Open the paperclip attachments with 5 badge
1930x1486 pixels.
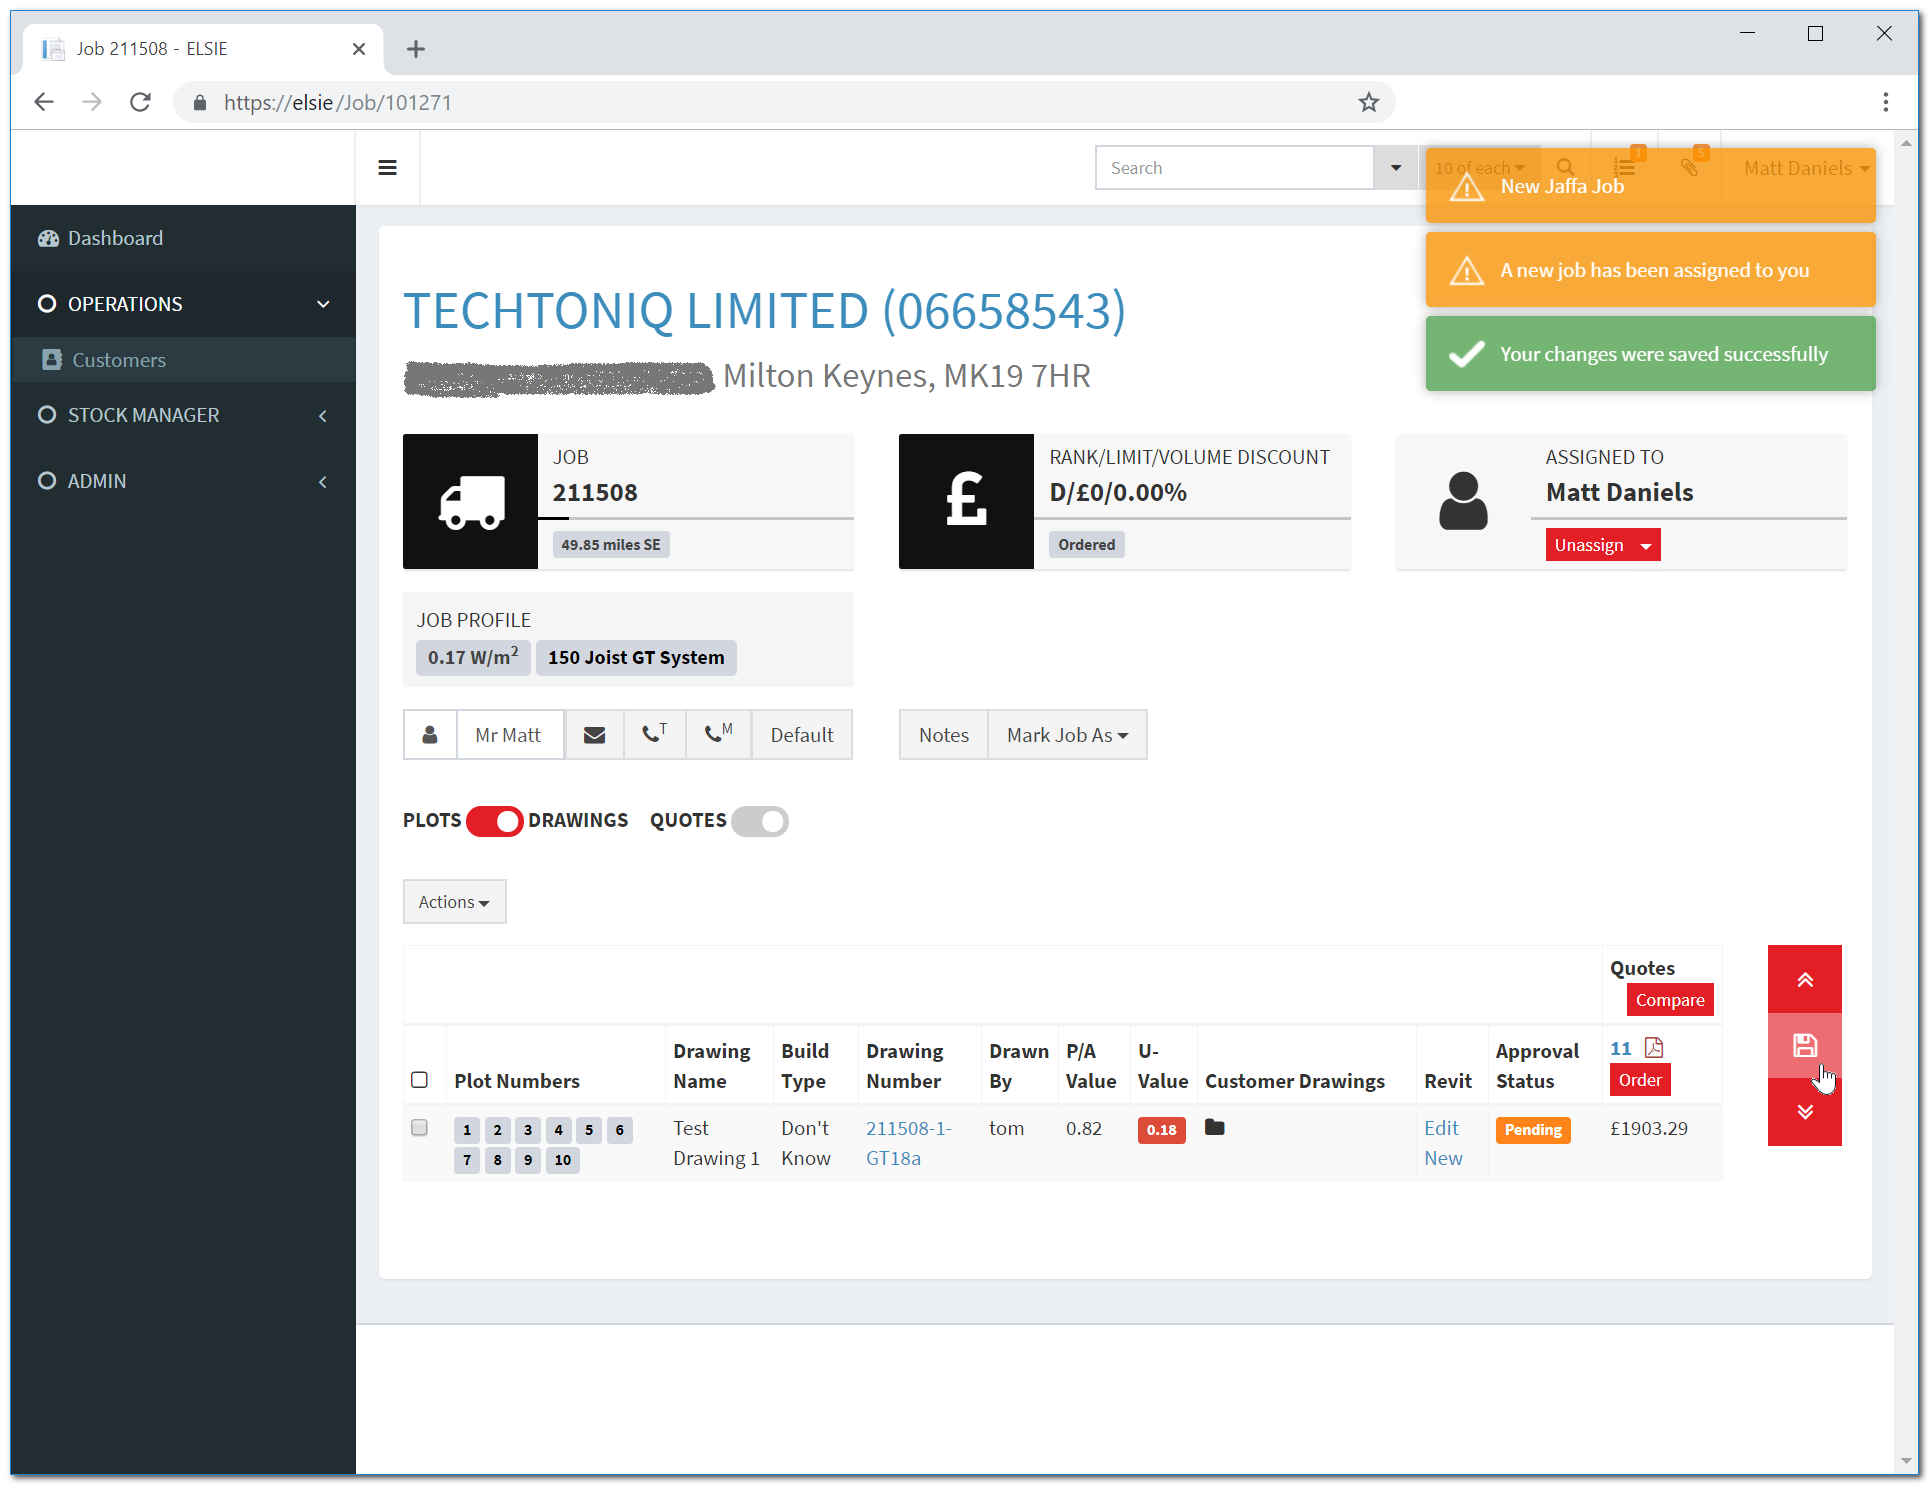coord(1690,167)
